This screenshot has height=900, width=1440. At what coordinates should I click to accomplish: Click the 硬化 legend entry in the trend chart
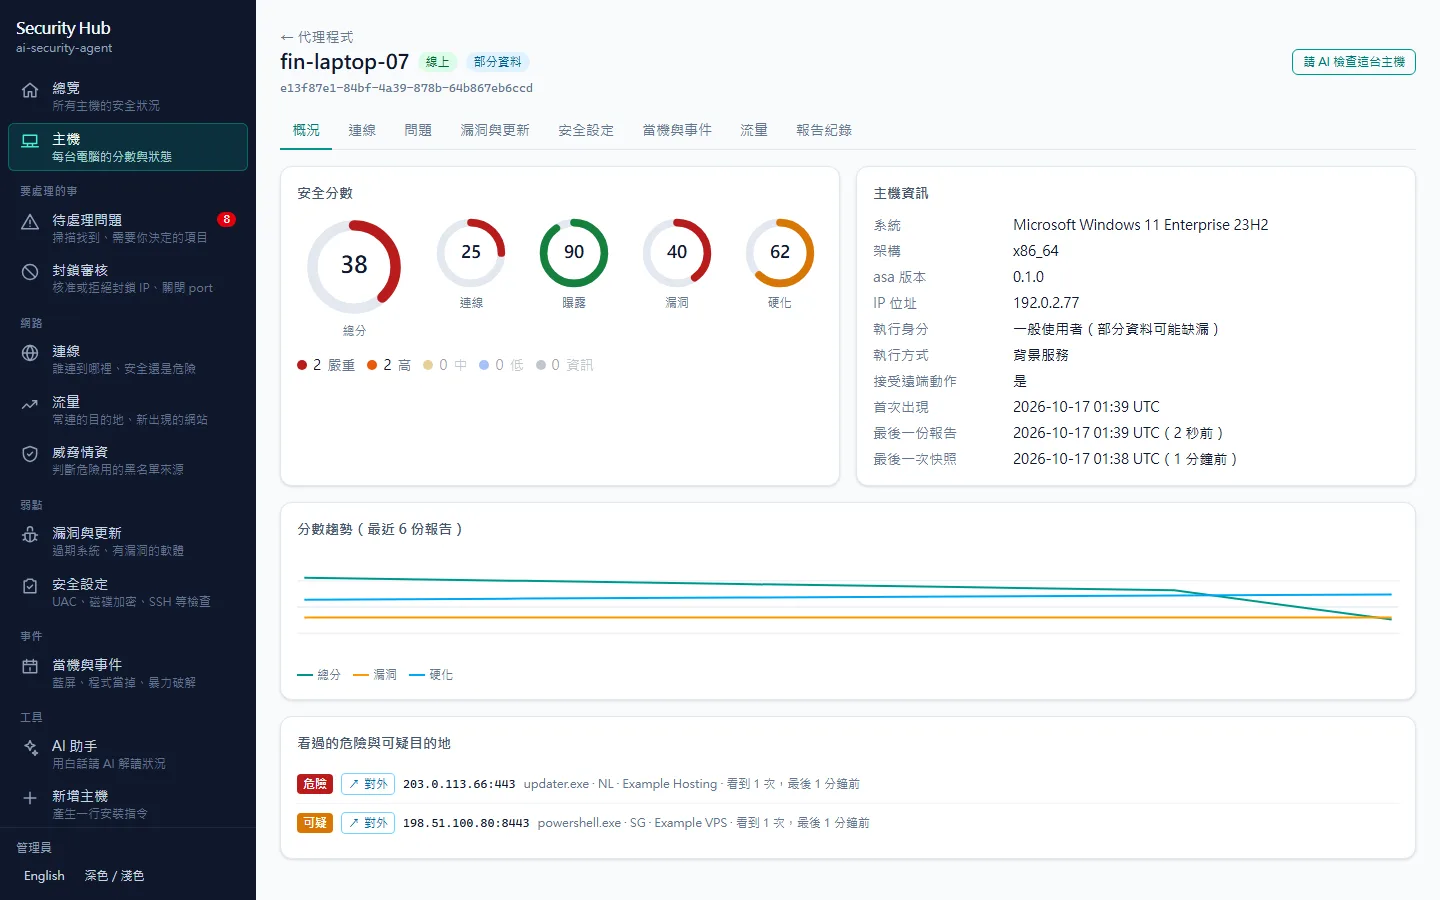[431, 675]
